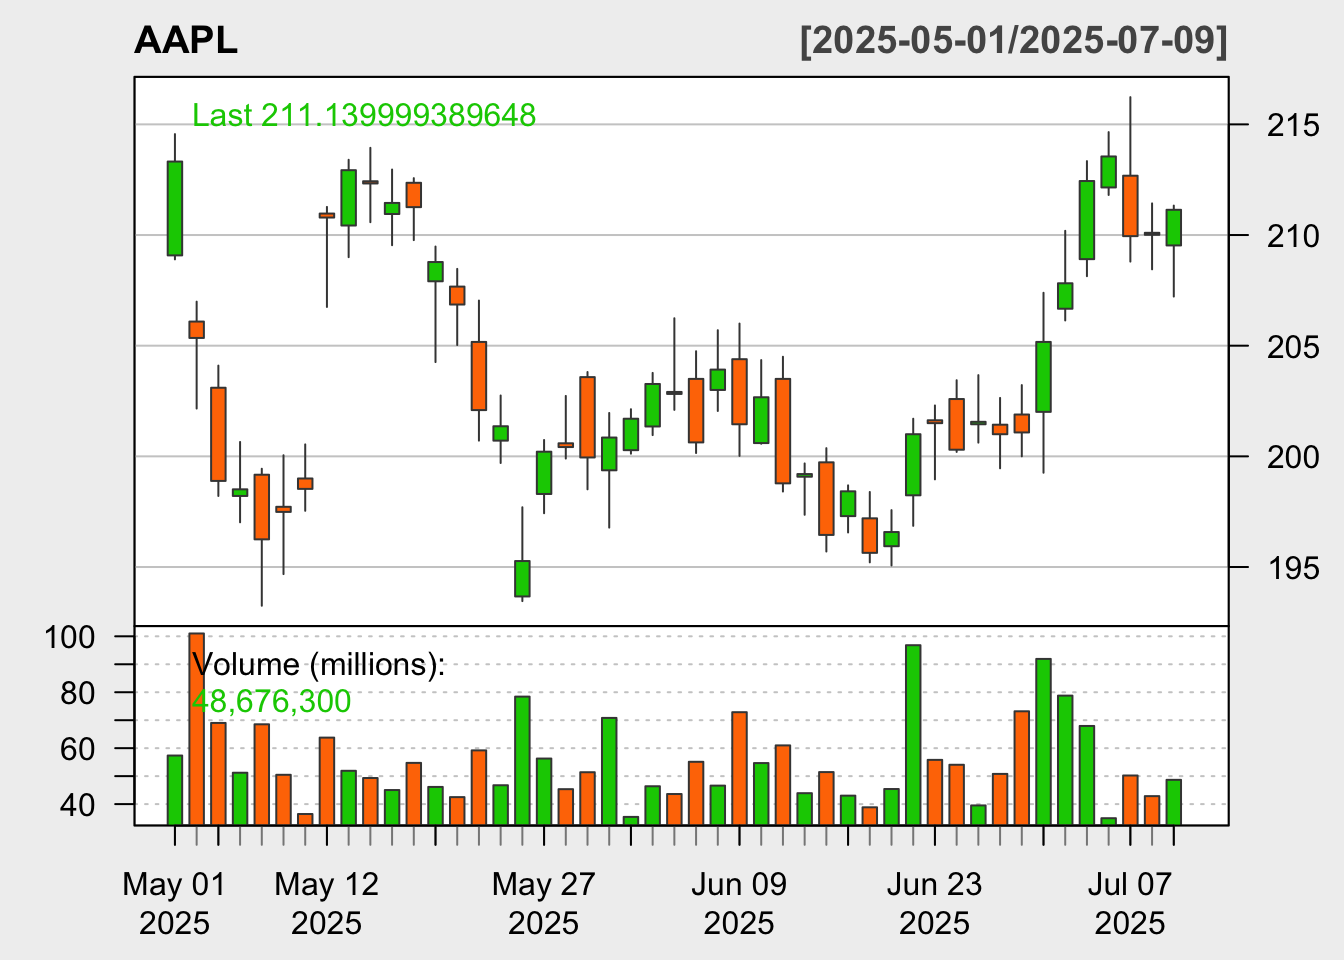Click the Last 211.139999389648 price label
Viewport: 1344px width, 960px height.
tap(364, 115)
